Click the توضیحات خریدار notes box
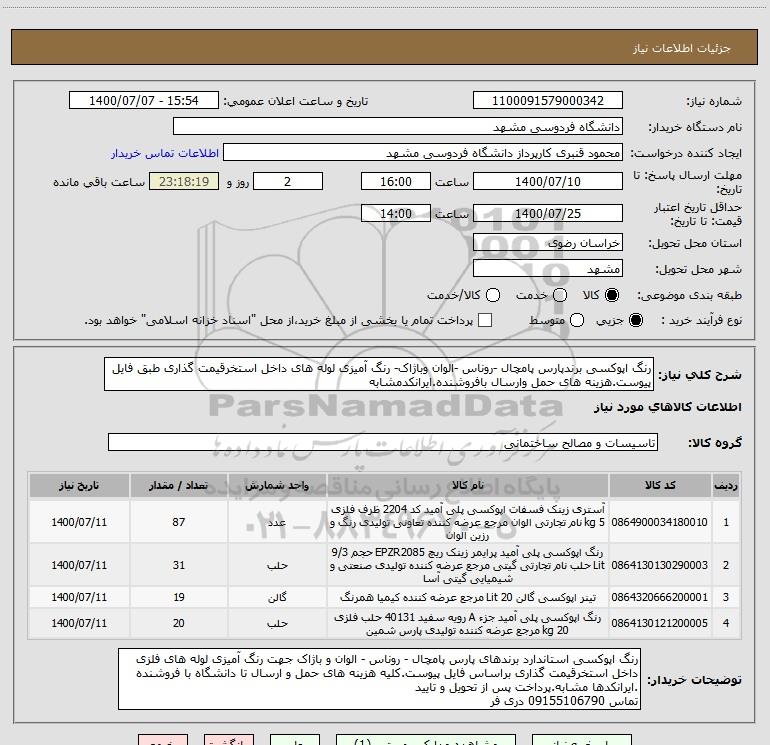770x745 pixels. tap(379, 679)
